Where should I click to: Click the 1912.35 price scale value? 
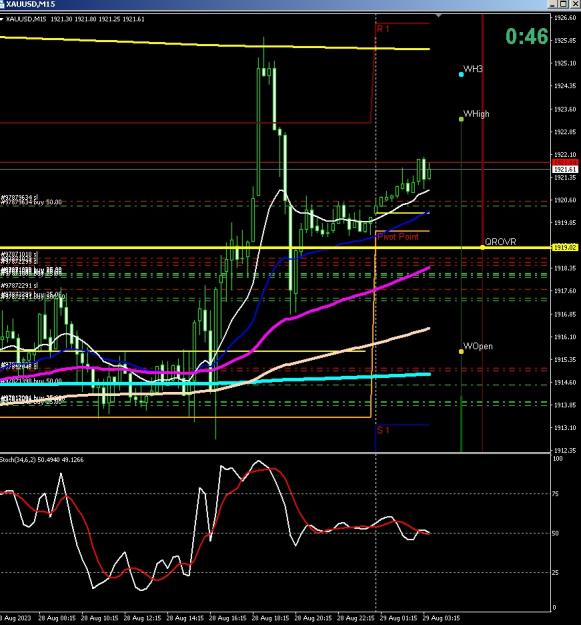tap(565, 450)
